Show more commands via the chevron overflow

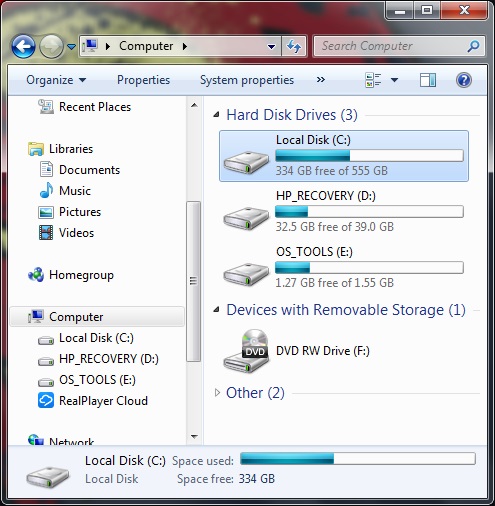[x=320, y=80]
